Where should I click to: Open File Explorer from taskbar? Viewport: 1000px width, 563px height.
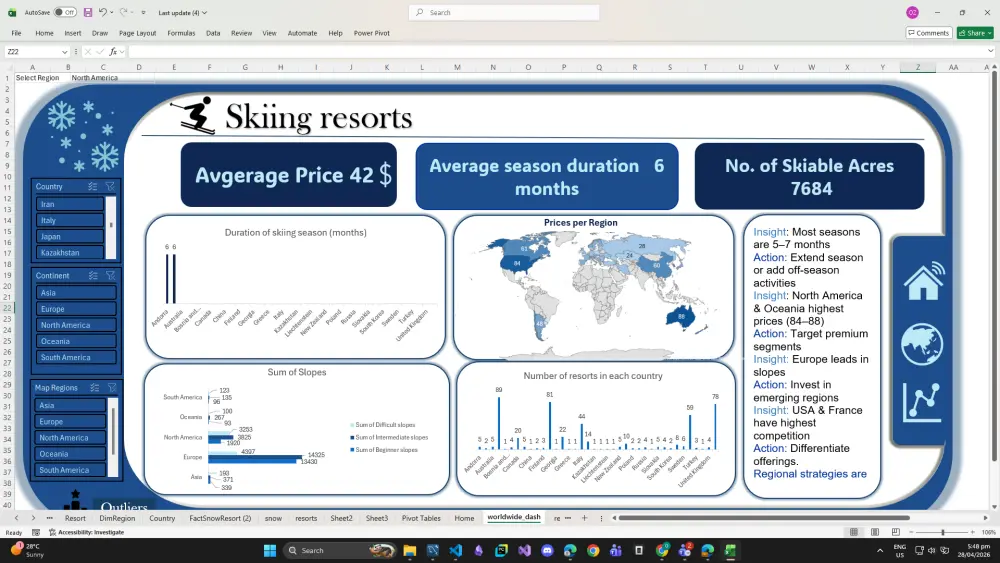click(409, 550)
